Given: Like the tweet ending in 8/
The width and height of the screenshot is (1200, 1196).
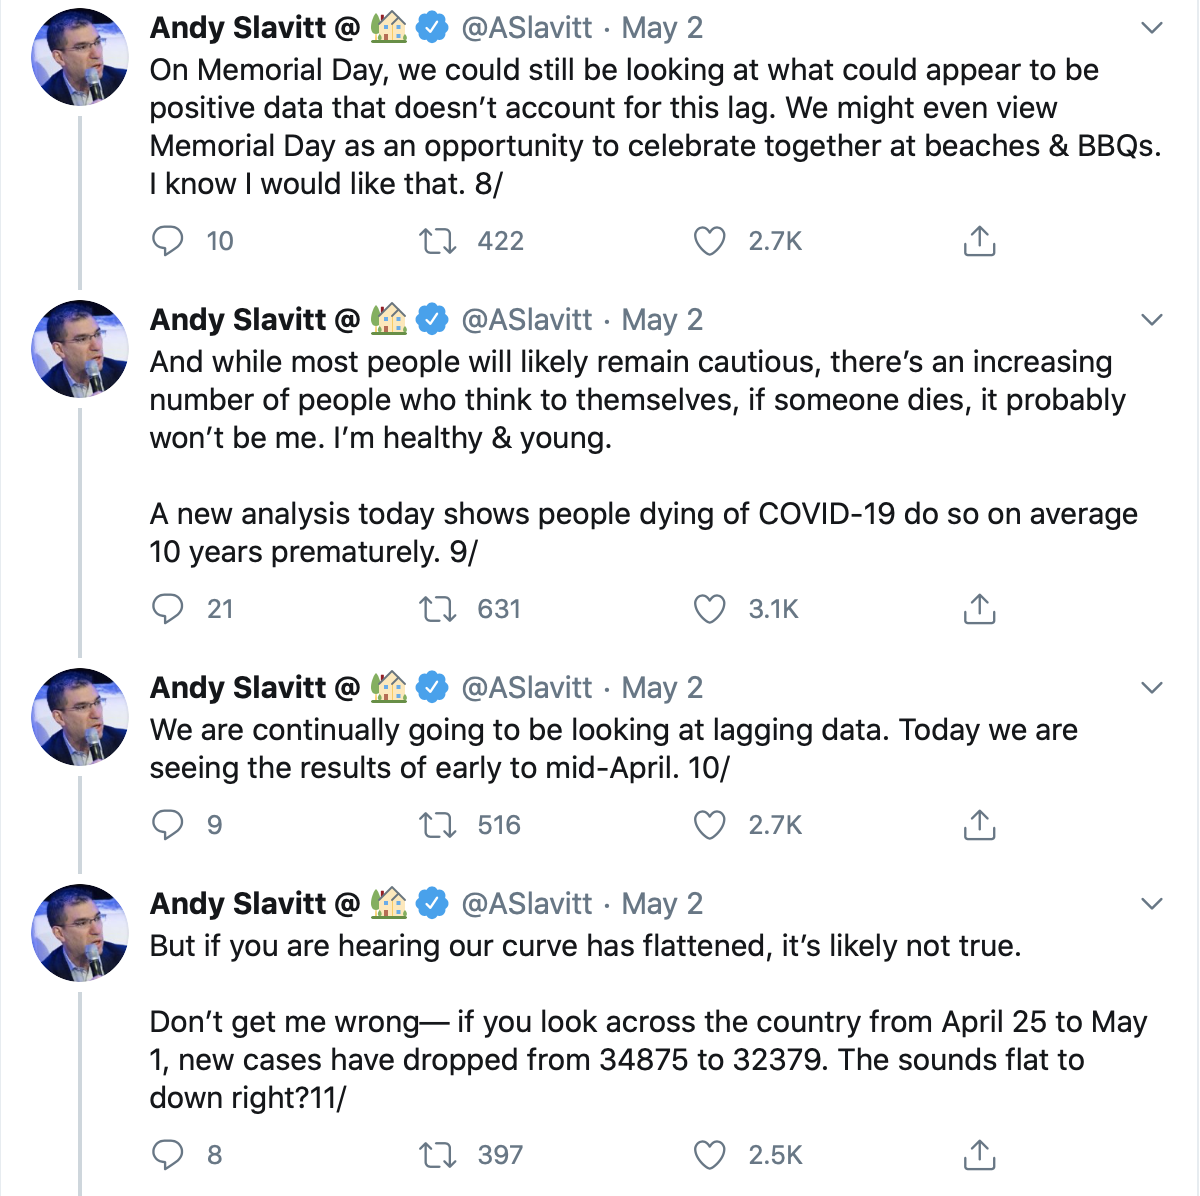Looking at the screenshot, I should (709, 241).
